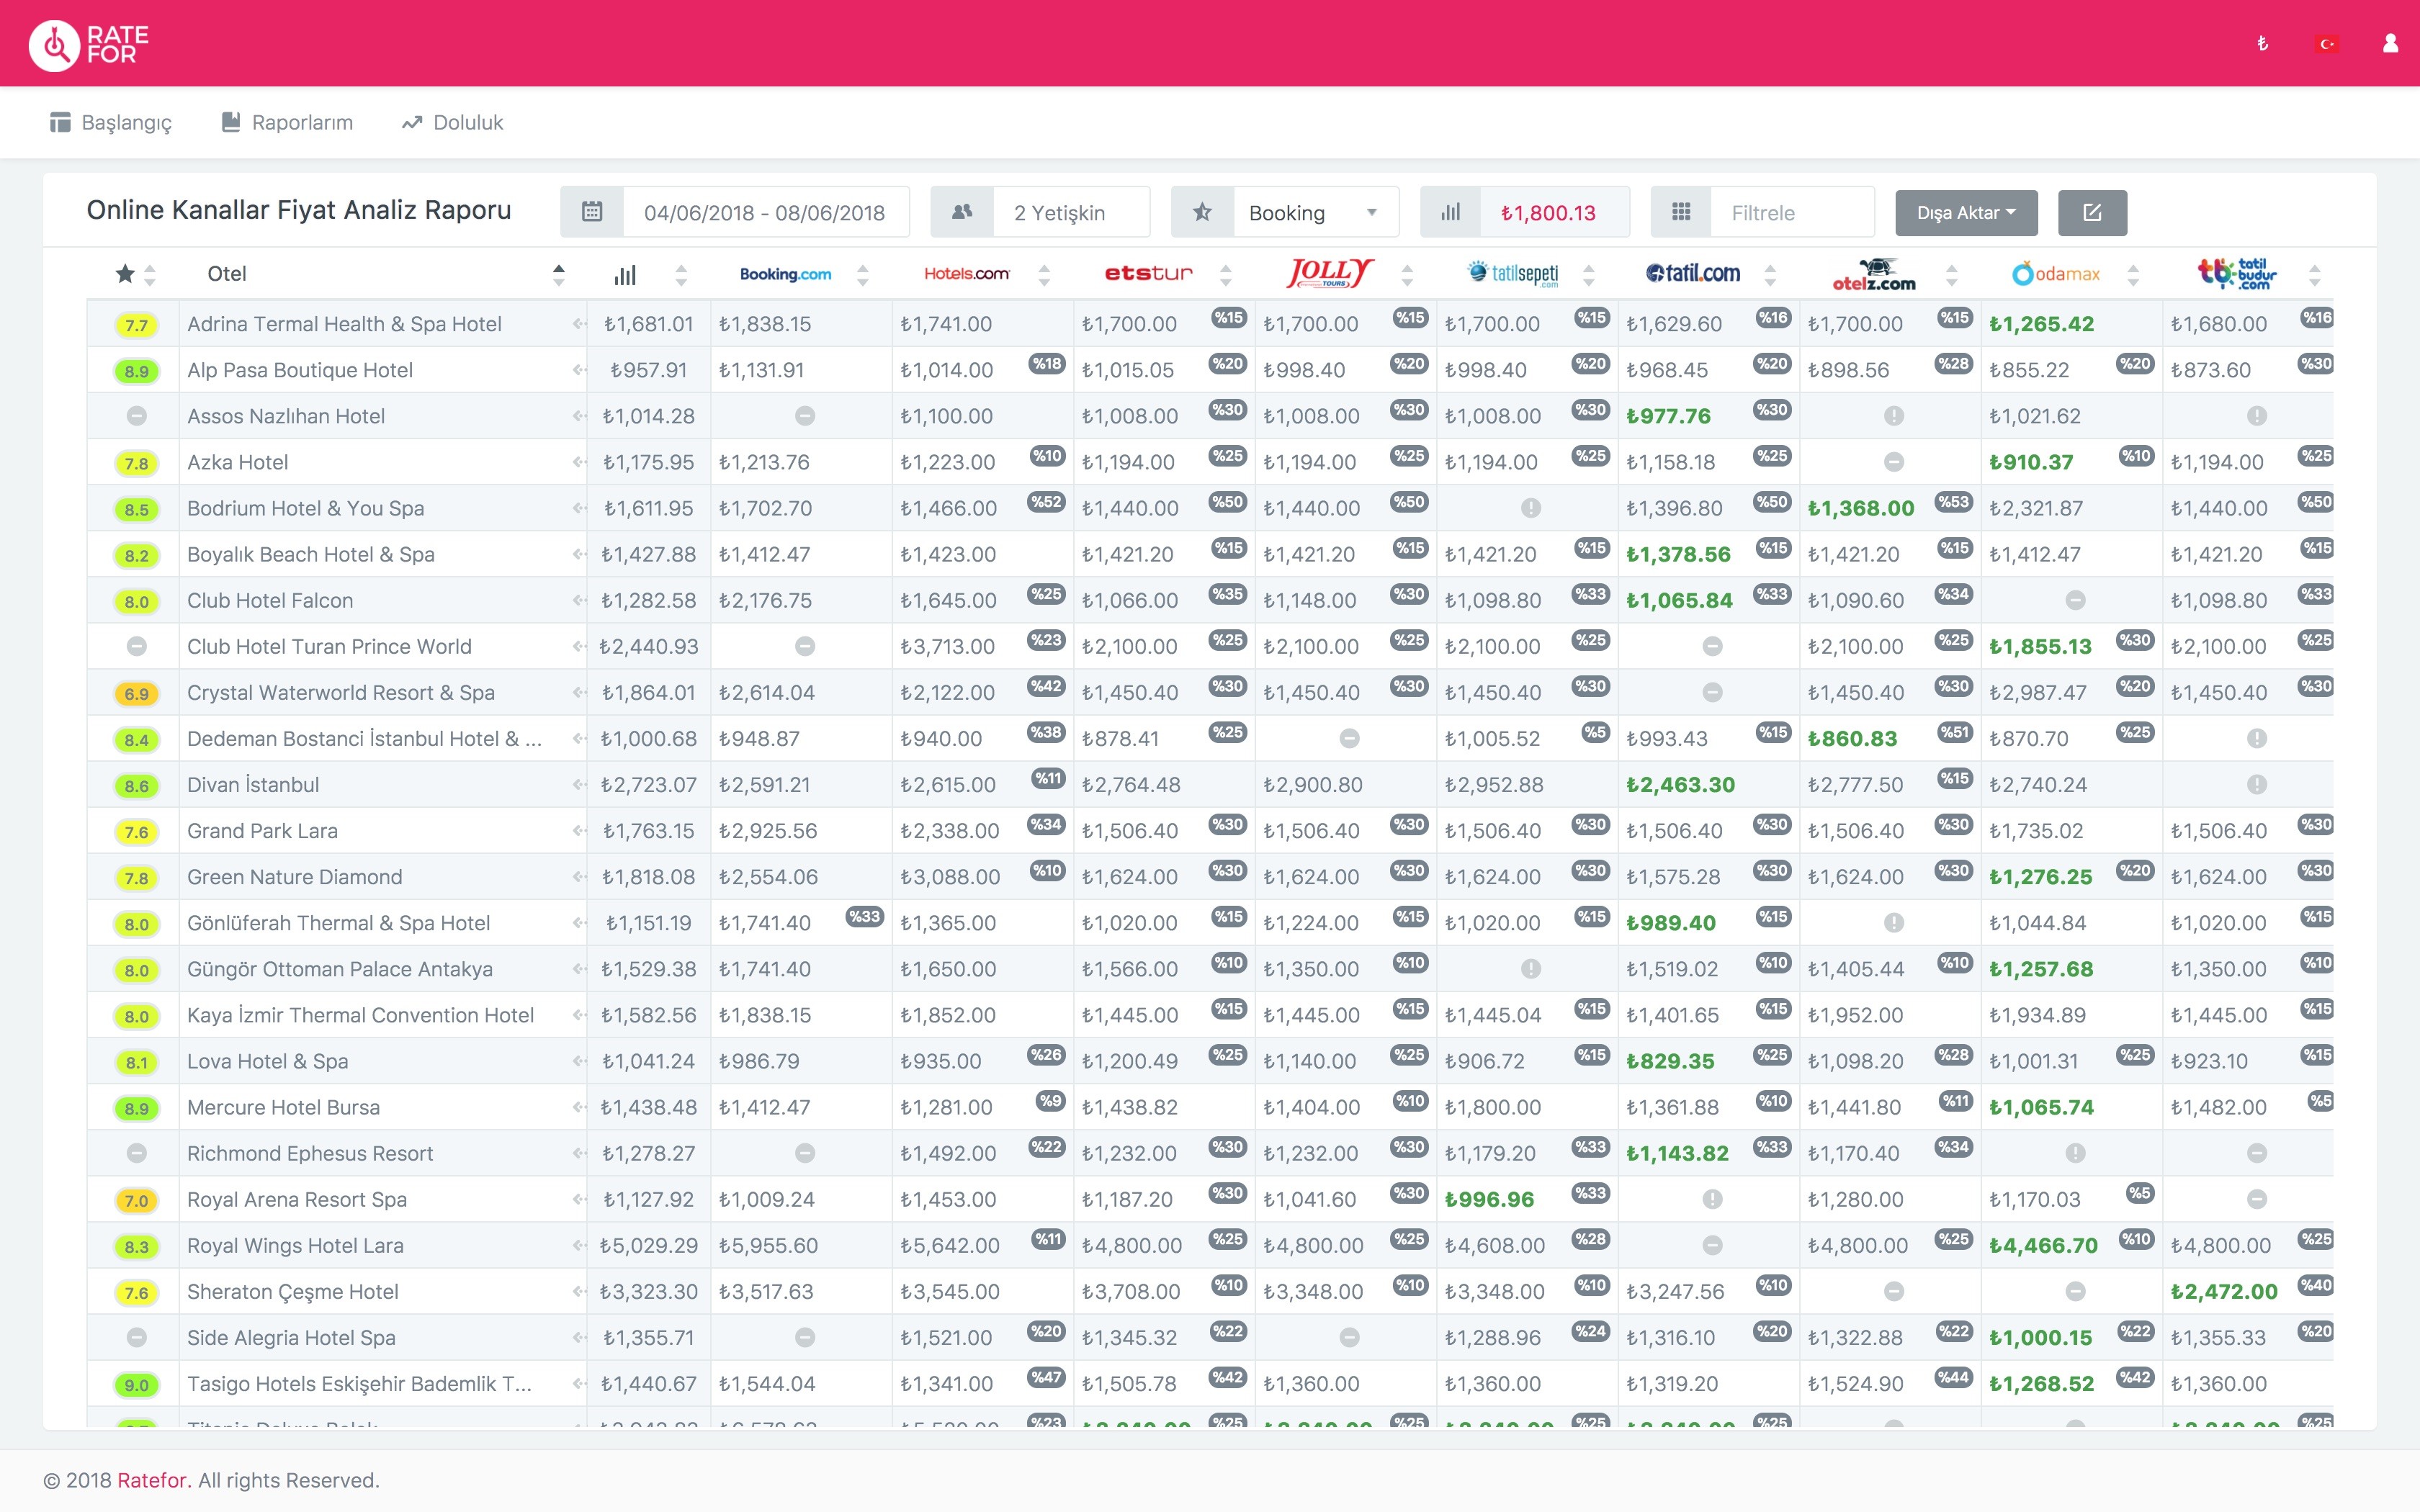
Task: Sort by Booking.com column prices
Action: pos(863,275)
